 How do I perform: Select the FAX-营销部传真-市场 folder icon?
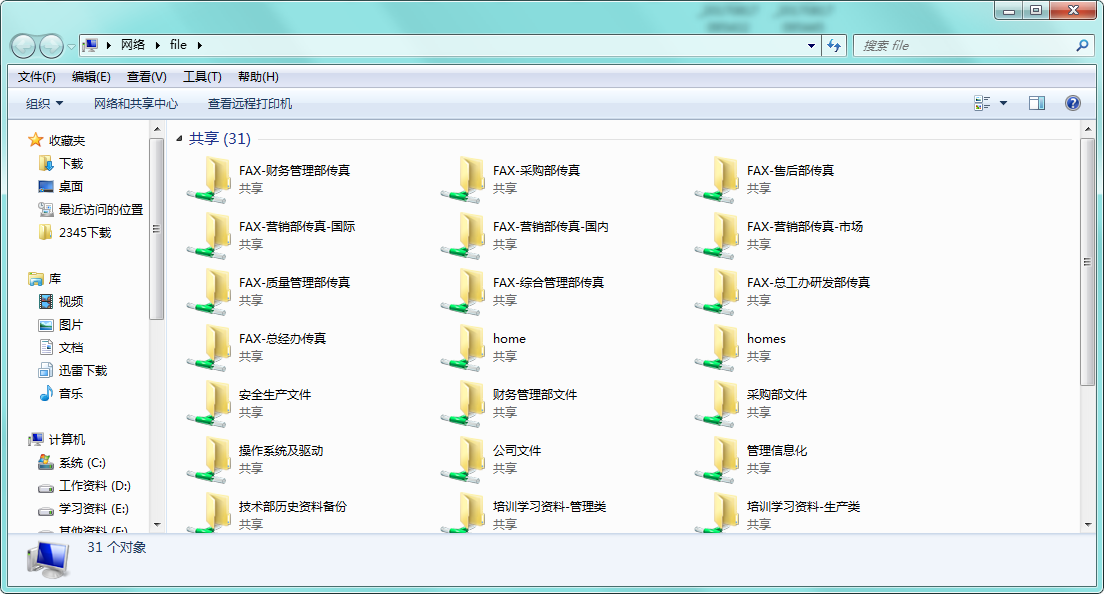(x=717, y=236)
